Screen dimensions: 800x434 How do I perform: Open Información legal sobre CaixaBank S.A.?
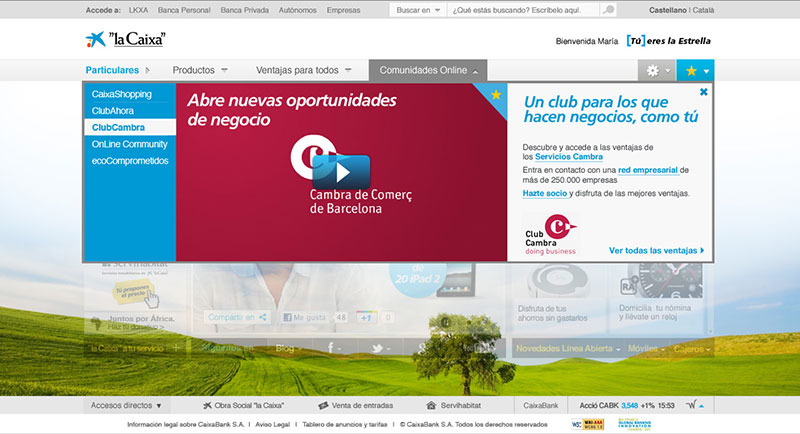click(x=186, y=424)
